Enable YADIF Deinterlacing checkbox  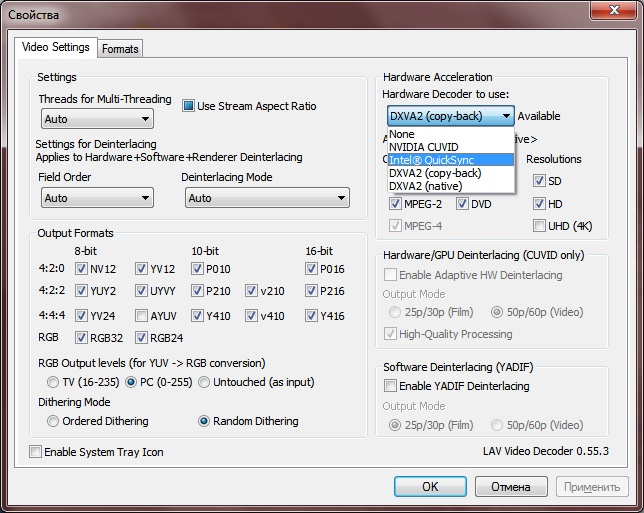391,386
